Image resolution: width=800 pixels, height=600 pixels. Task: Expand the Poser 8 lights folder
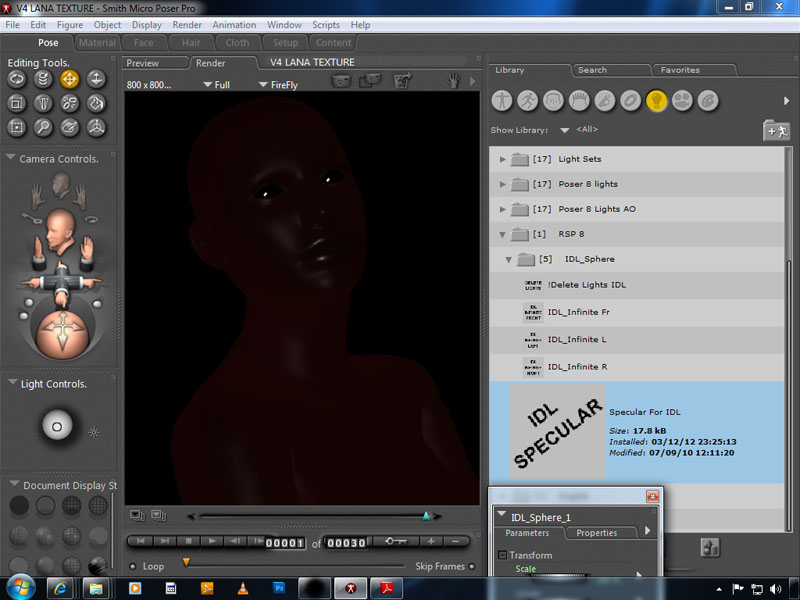click(x=503, y=184)
